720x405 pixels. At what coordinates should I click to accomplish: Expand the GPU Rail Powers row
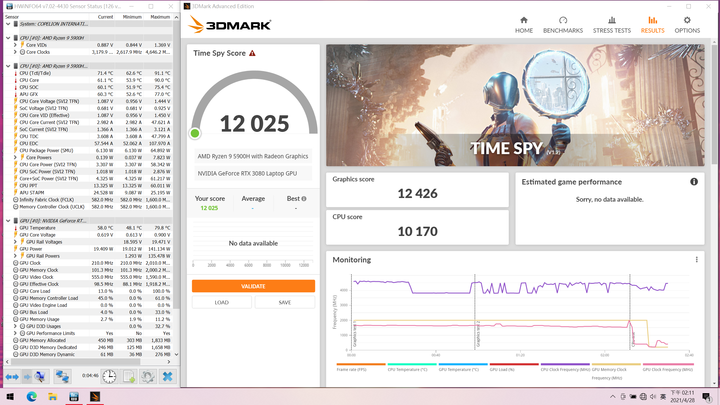pyautogui.click(x=15, y=256)
